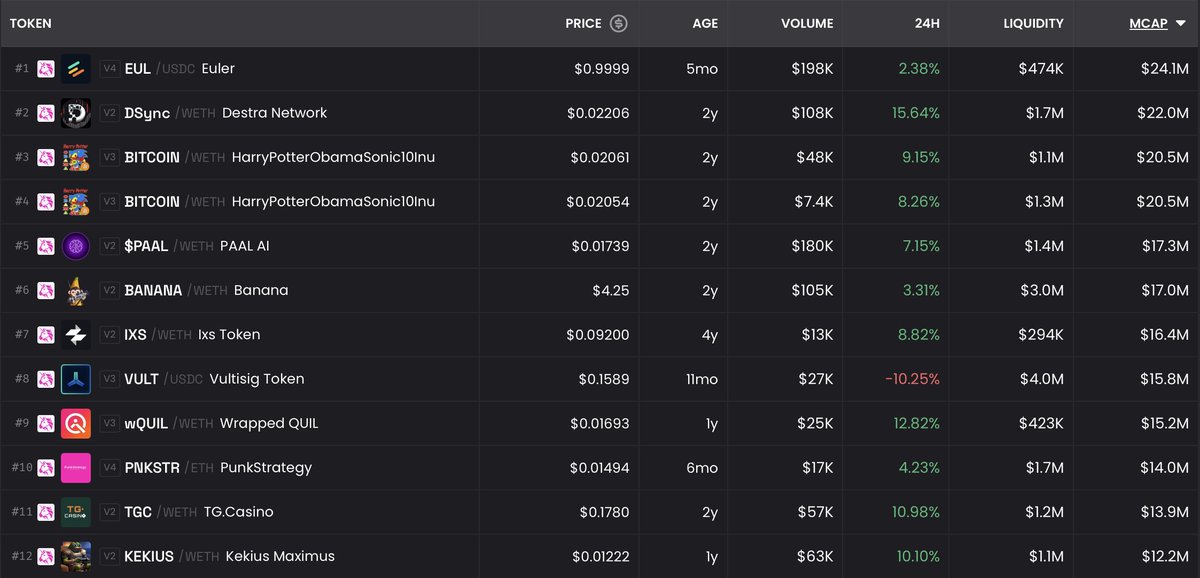Click the $22.0M market cap value

[x=1164, y=113]
